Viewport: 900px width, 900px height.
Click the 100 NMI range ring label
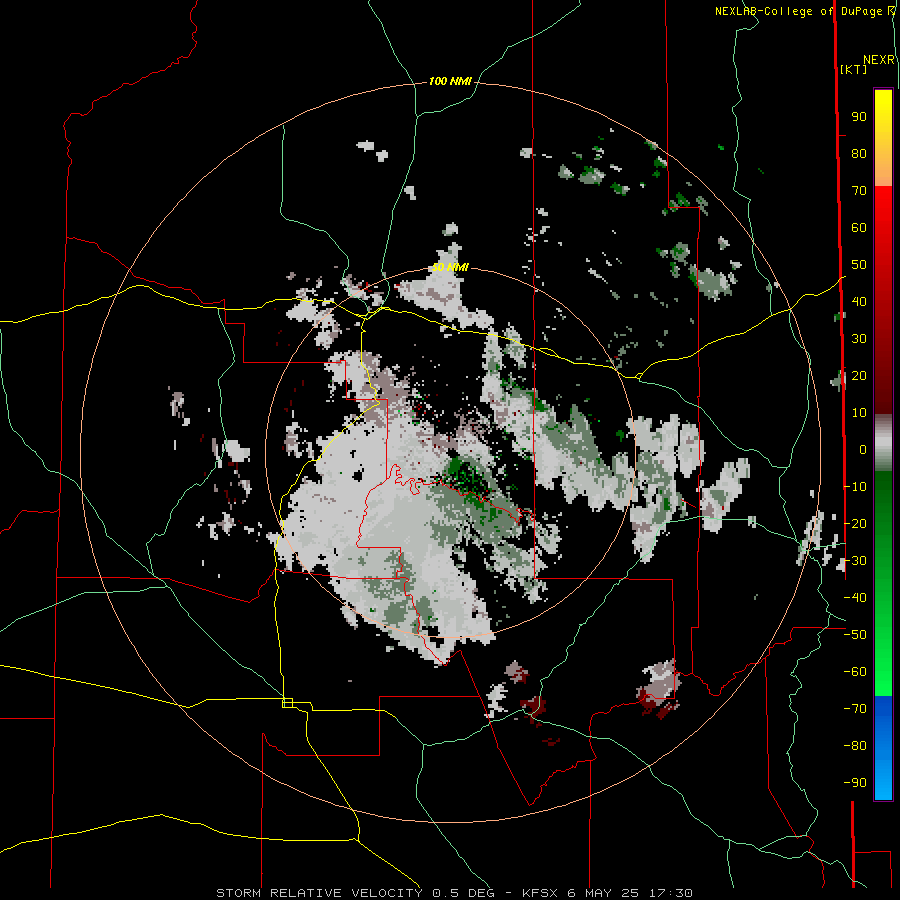pyautogui.click(x=450, y=82)
